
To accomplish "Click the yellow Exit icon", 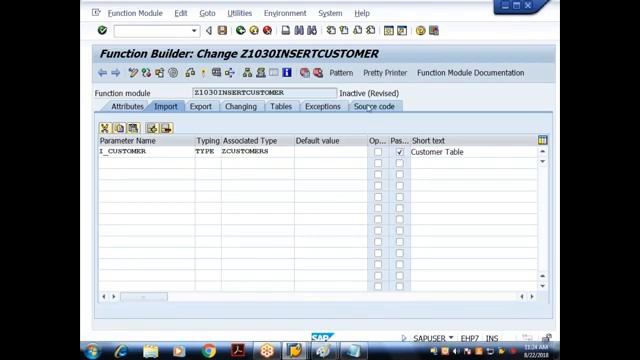I will pyautogui.click(x=254, y=30).
